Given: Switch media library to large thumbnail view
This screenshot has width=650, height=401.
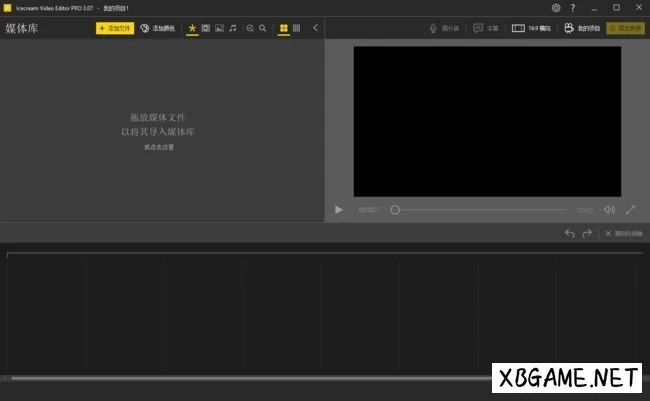Looking at the screenshot, I should [x=284, y=28].
